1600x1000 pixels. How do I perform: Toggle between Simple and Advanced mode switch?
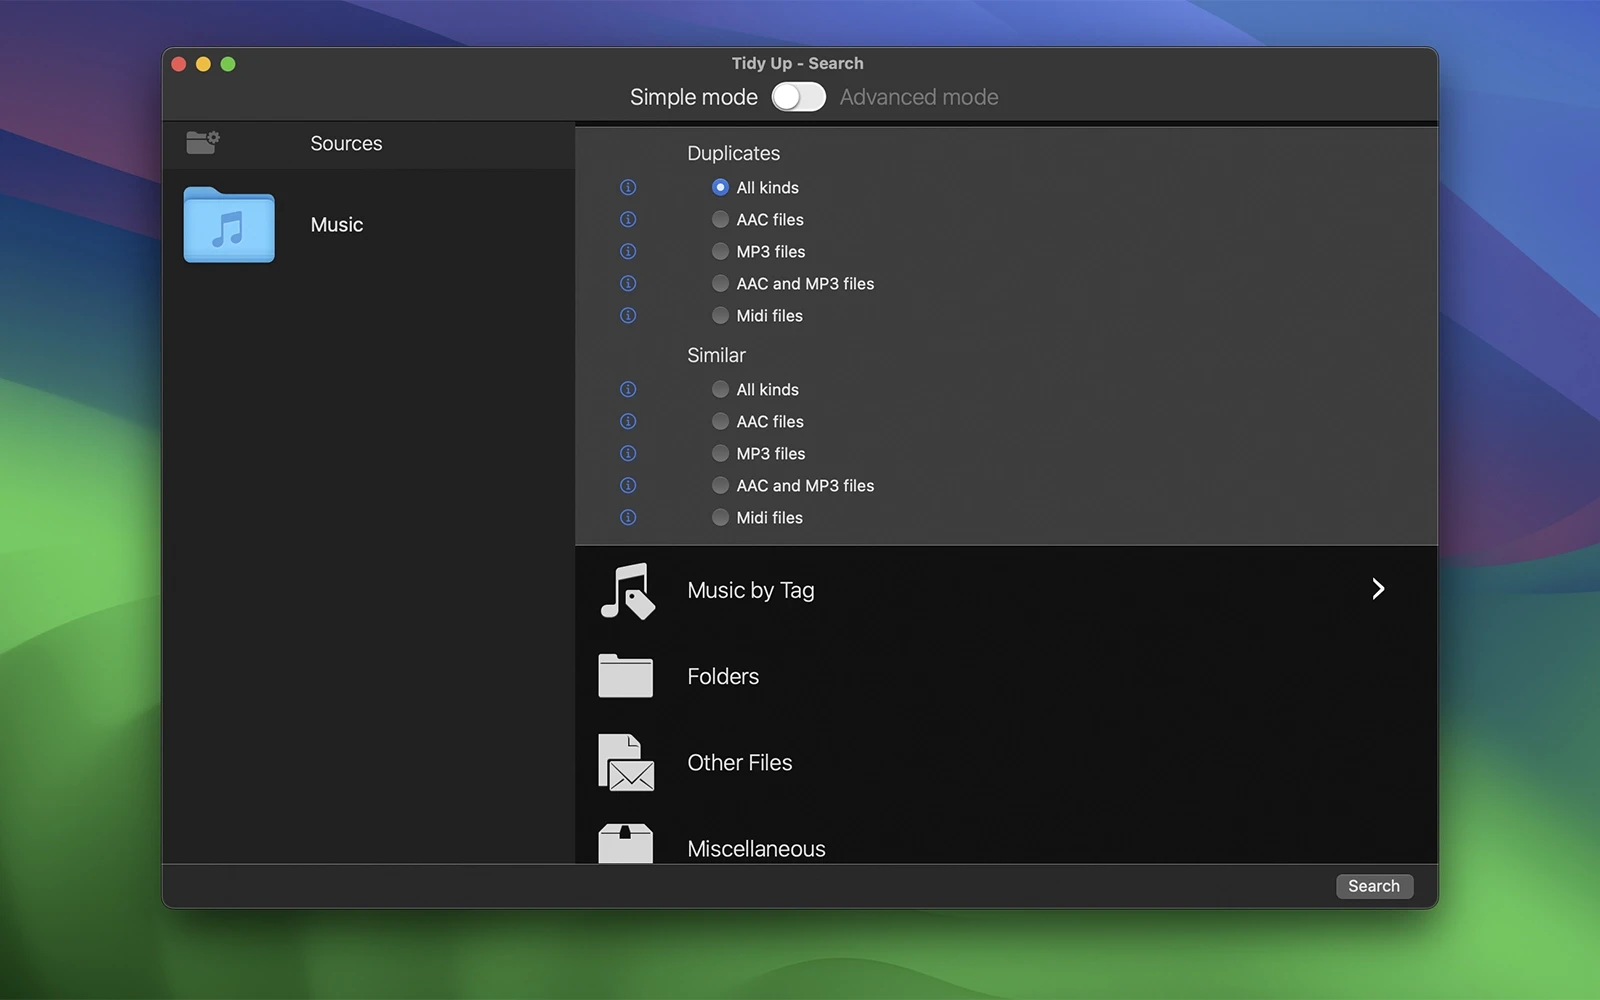(798, 97)
